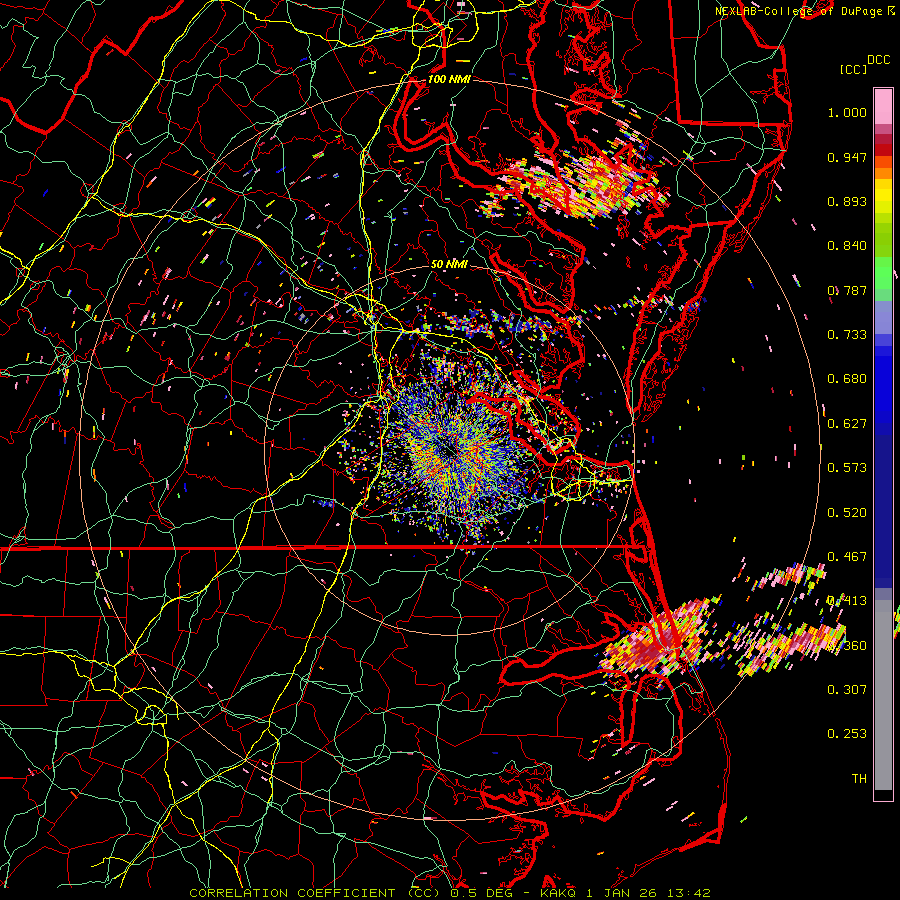This screenshot has height=900, width=900.
Task: Select the 1.000 value on the color scale
Action: [847, 112]
